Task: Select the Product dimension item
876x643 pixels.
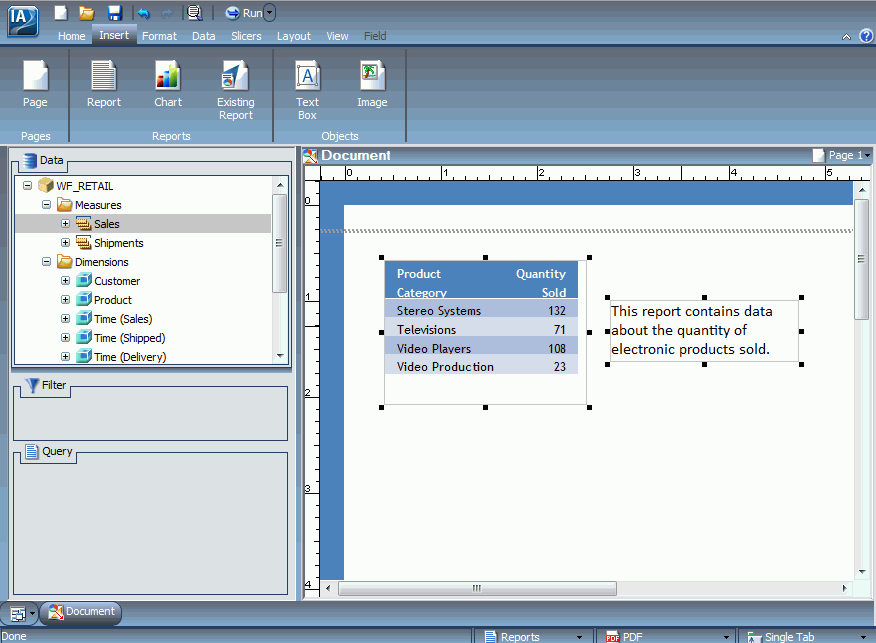Action: coord(113,300)
